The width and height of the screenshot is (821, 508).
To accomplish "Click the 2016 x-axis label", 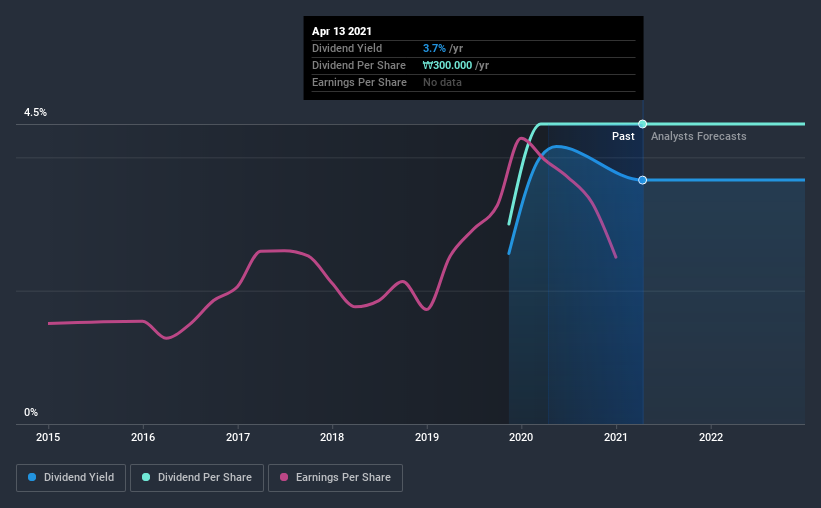I will [143, 437].
